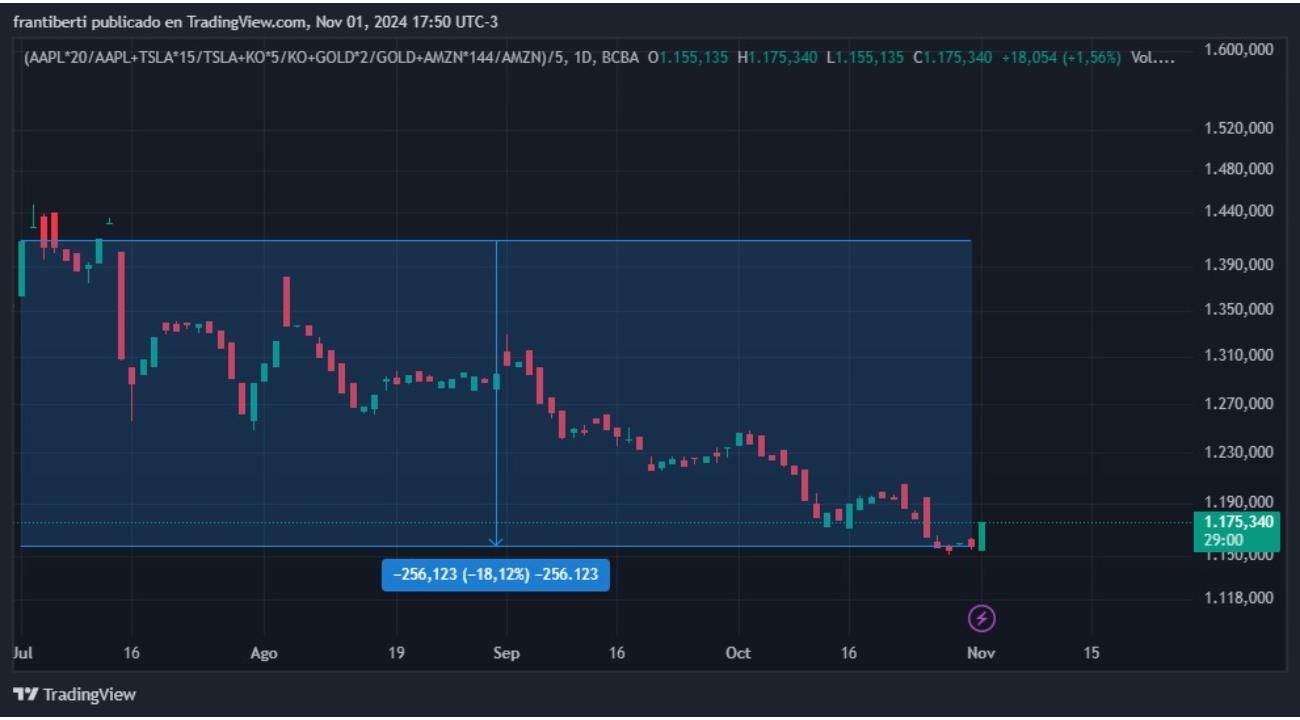Image resolution: width=1300 pixels, height=720 pixels.
Task: Click the TradingView logo at bottom left
Action: click(75, 694)
